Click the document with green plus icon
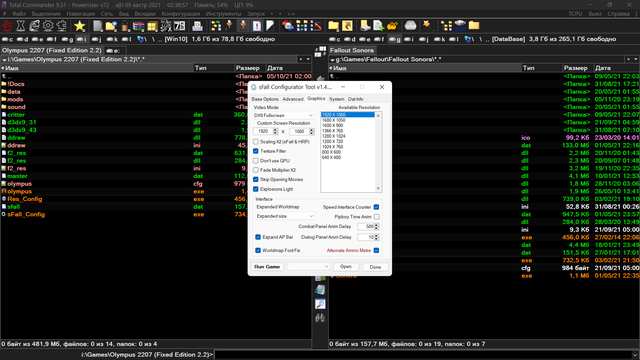Image resolution: width=640 pixels, height=360 pixels. tap(378, 26)
